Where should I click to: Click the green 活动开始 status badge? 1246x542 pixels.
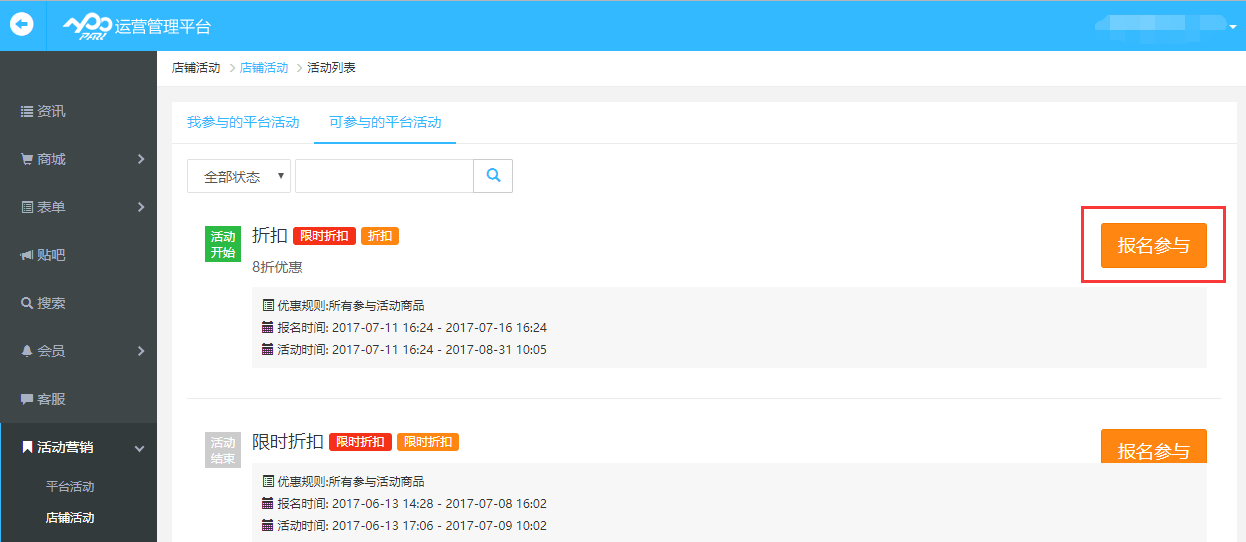click(223, 245)
